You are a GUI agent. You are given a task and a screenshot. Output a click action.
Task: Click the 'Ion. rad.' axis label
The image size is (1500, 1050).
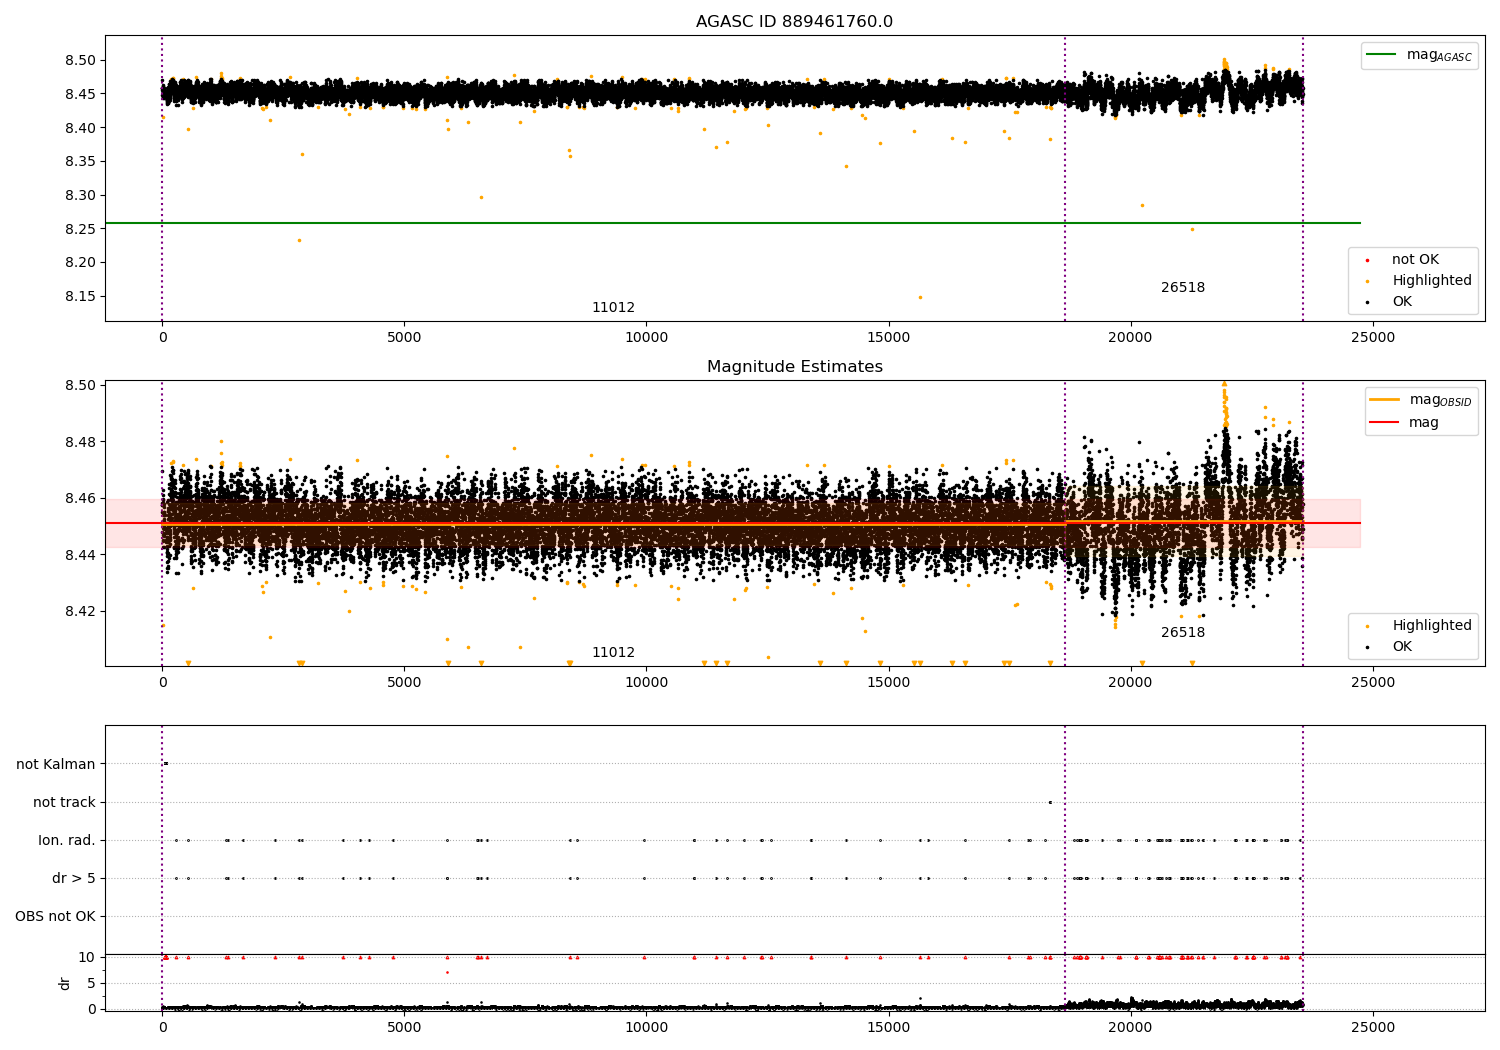(x=67, y=841)
